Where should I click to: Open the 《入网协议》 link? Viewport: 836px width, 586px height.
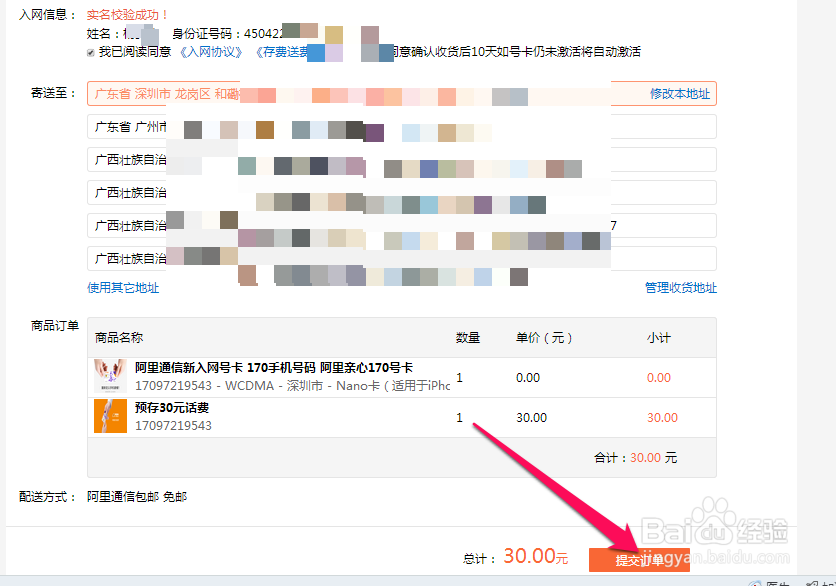211,52
